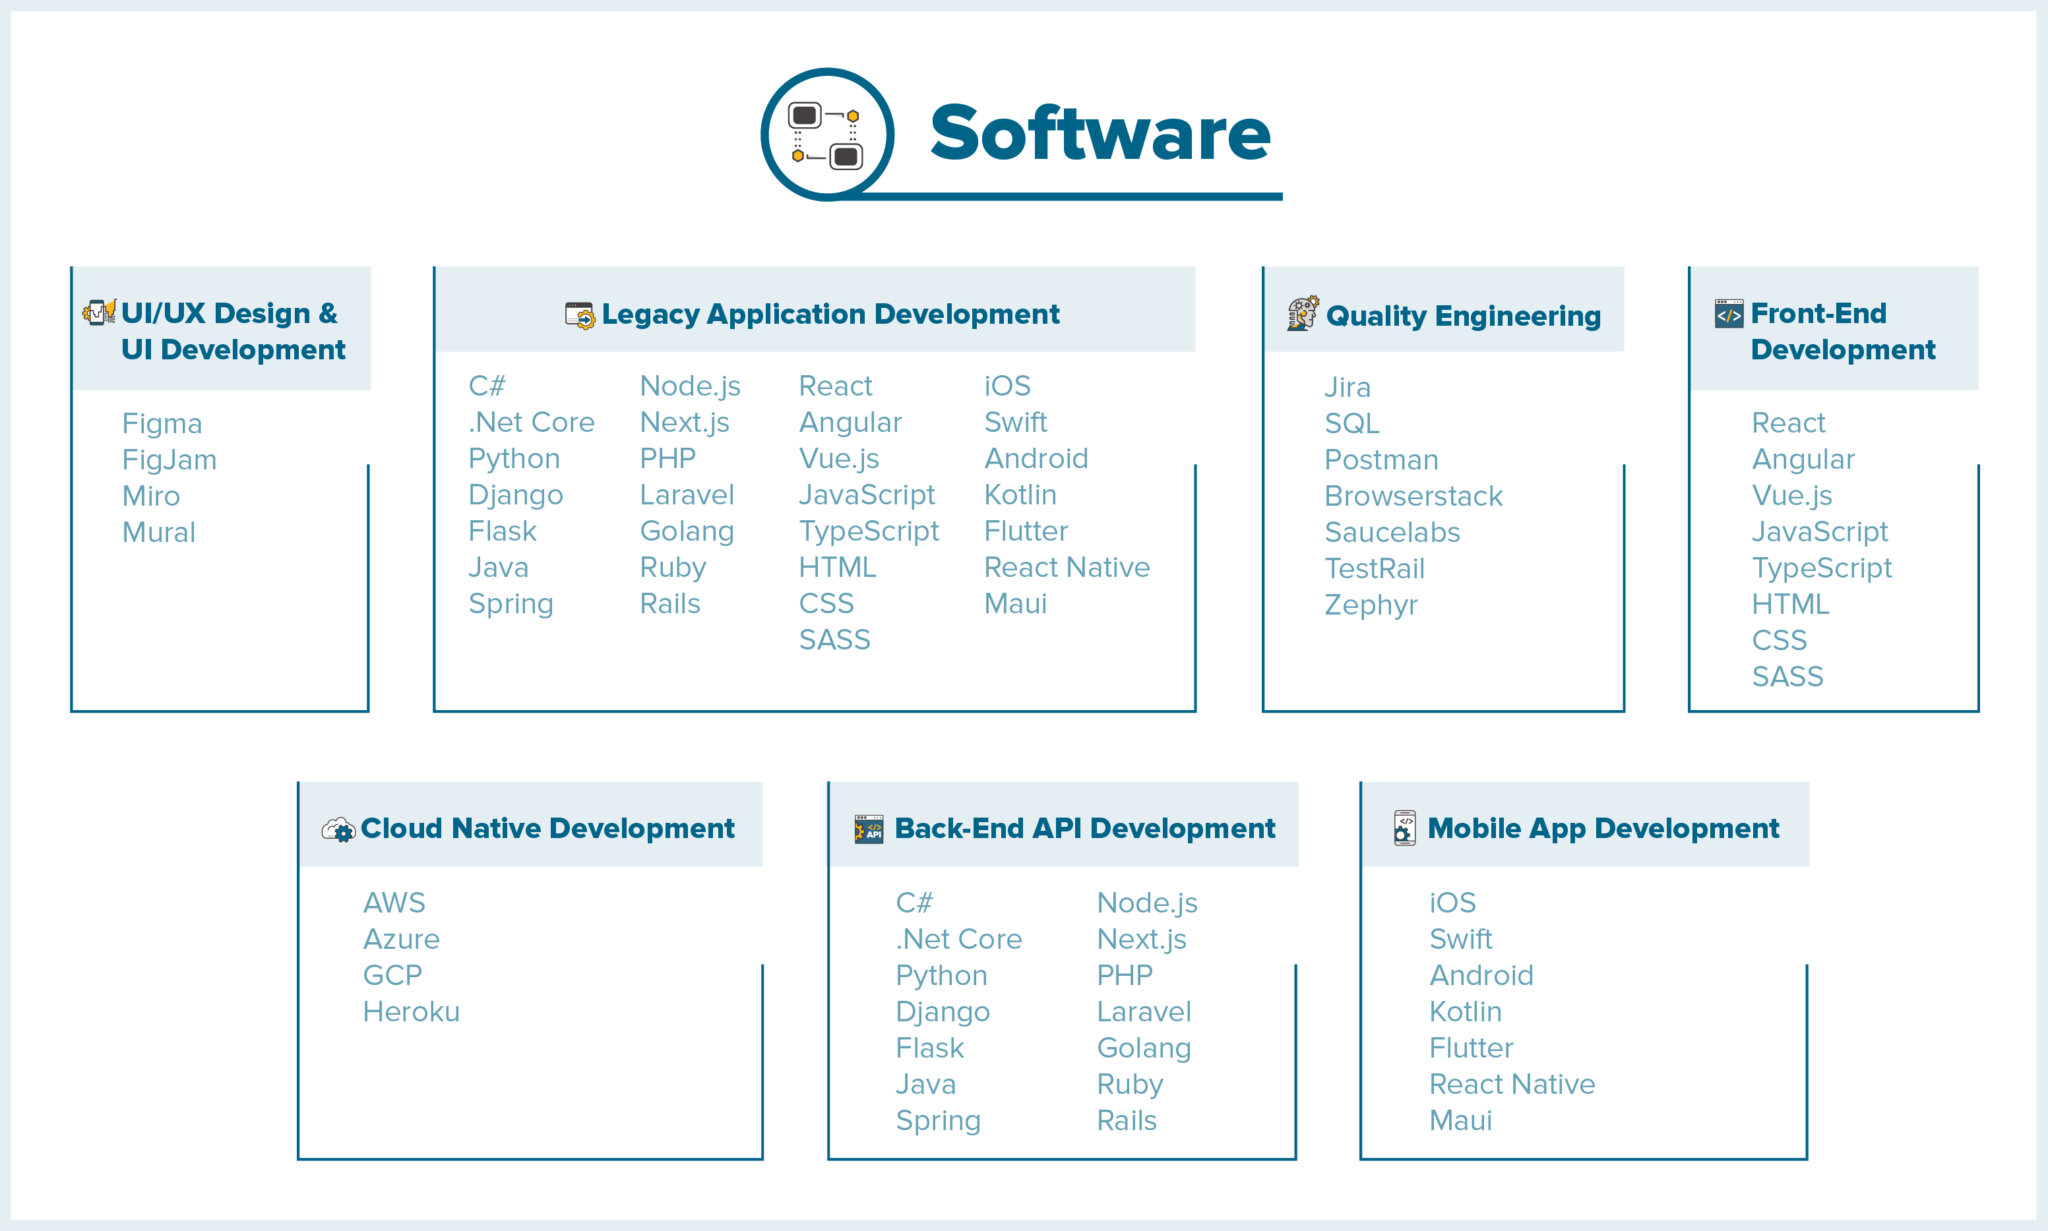
Task: Click Next.js under Back-End API Development
Action: click(1141, 940)
